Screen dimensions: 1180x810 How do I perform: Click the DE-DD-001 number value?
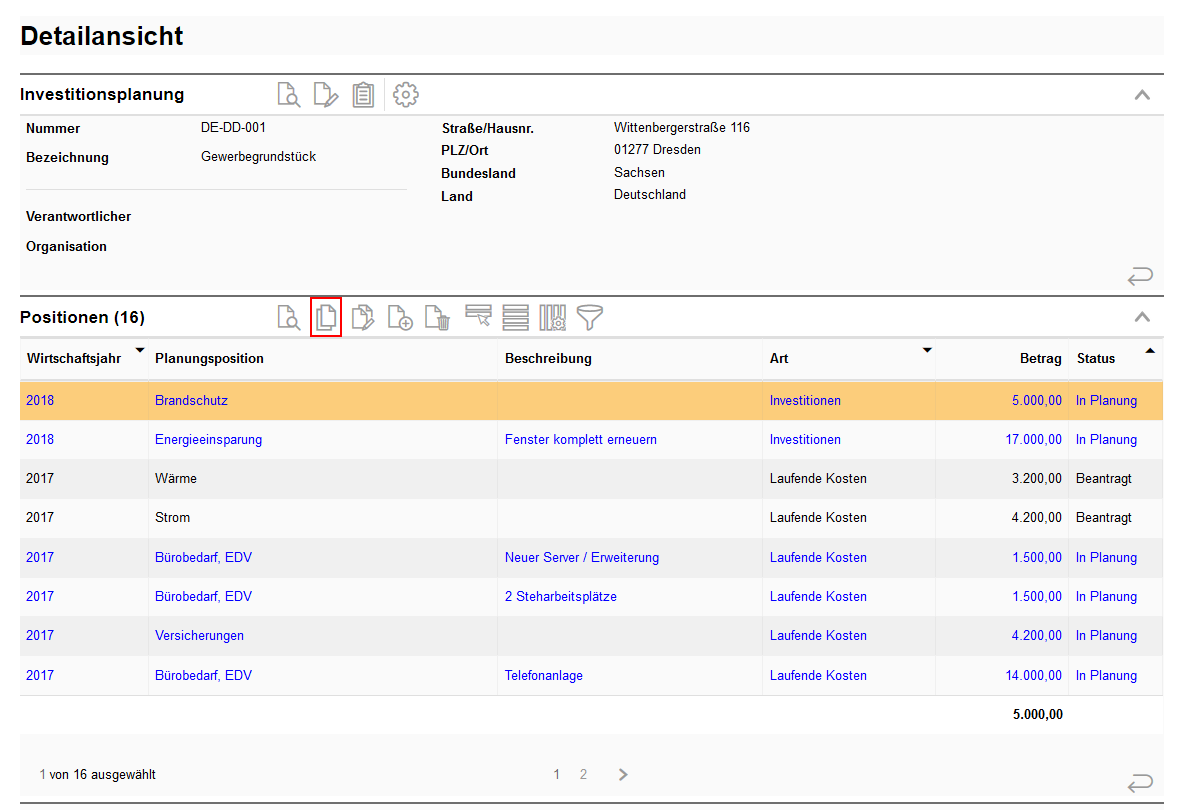click(233, 128)
